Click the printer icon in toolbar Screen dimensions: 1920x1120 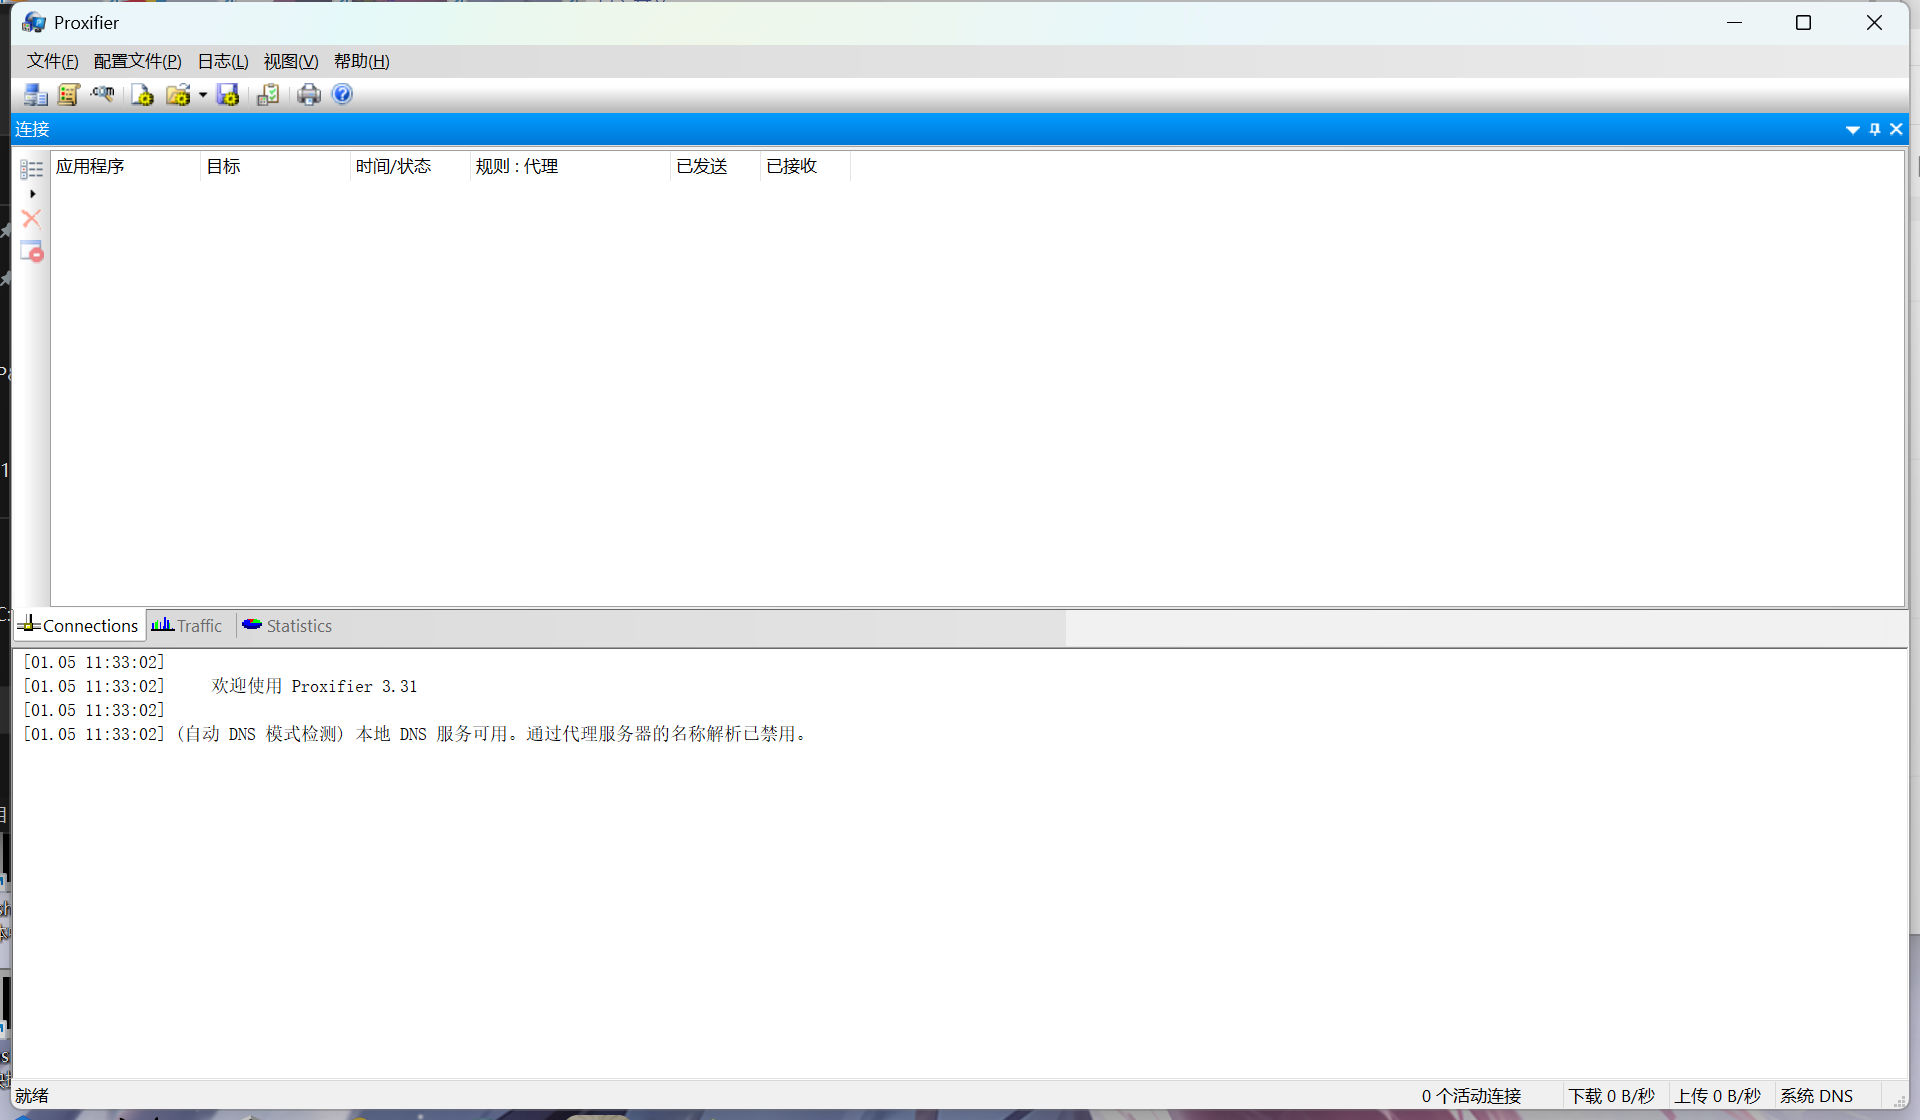(309, 95)
